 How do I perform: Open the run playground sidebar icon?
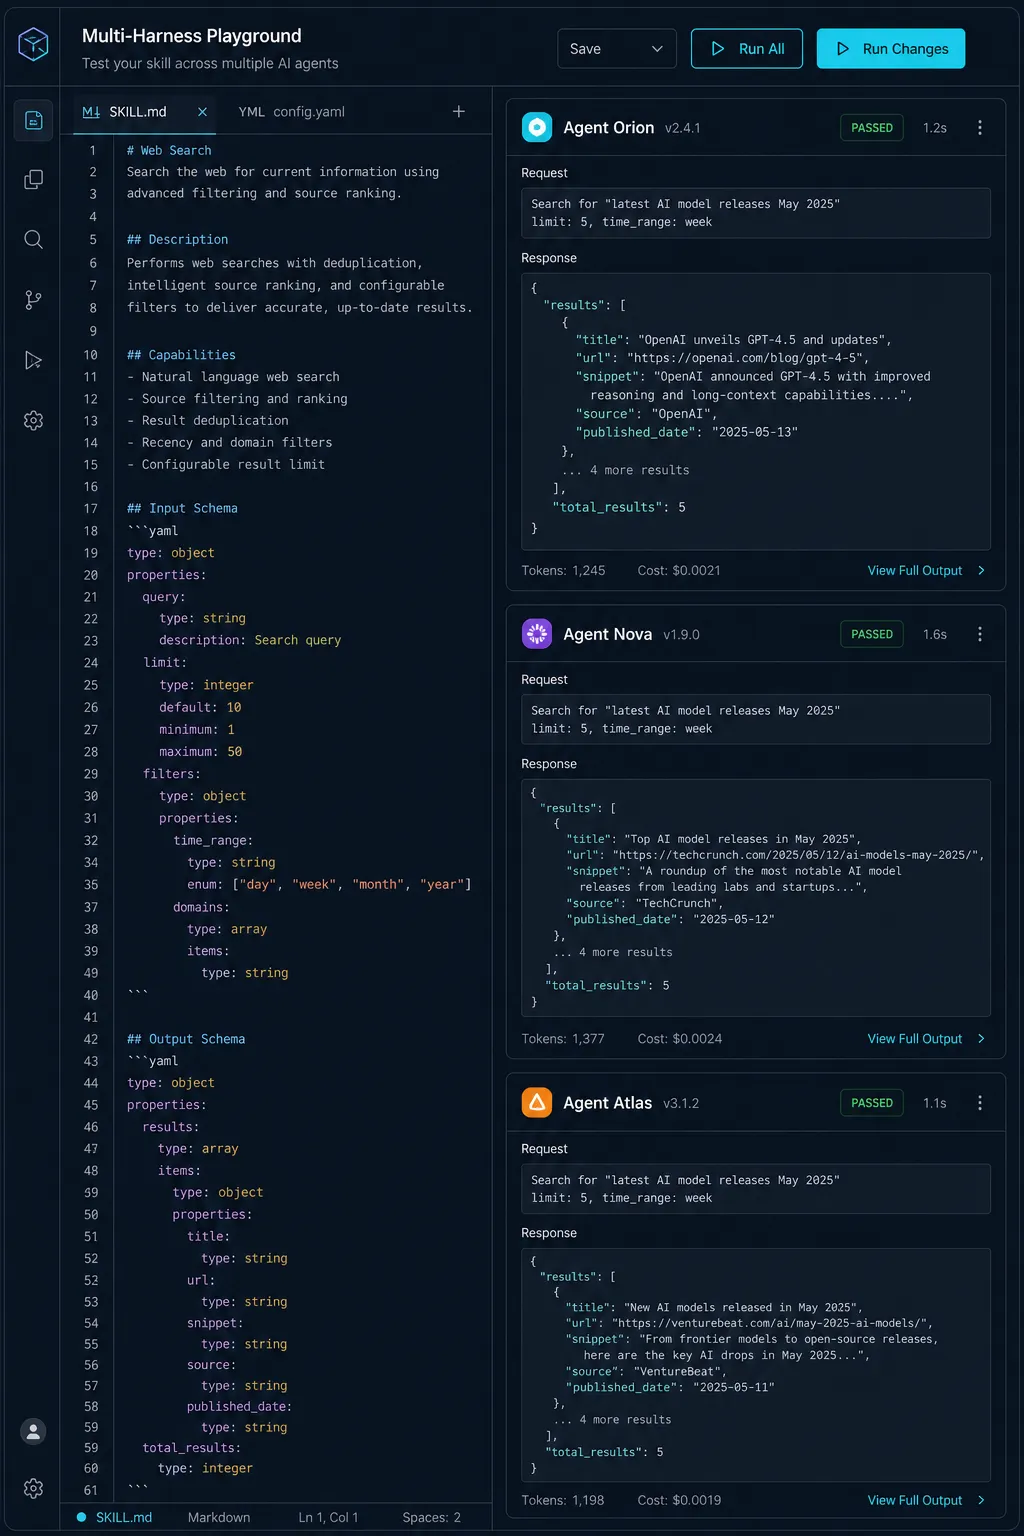[33, 360]
